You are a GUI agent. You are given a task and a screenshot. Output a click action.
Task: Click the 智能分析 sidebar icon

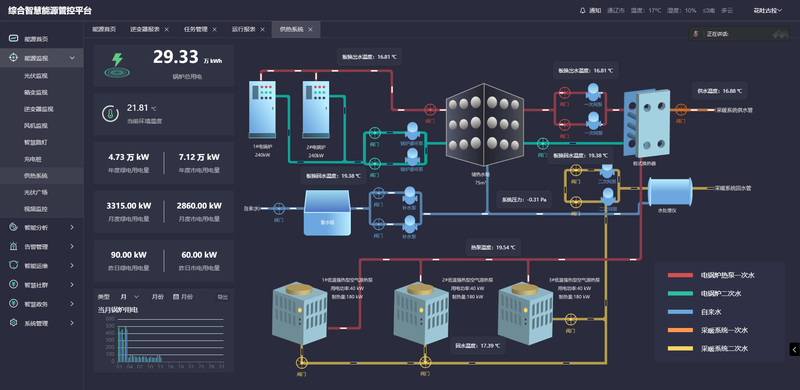point(14,227)
